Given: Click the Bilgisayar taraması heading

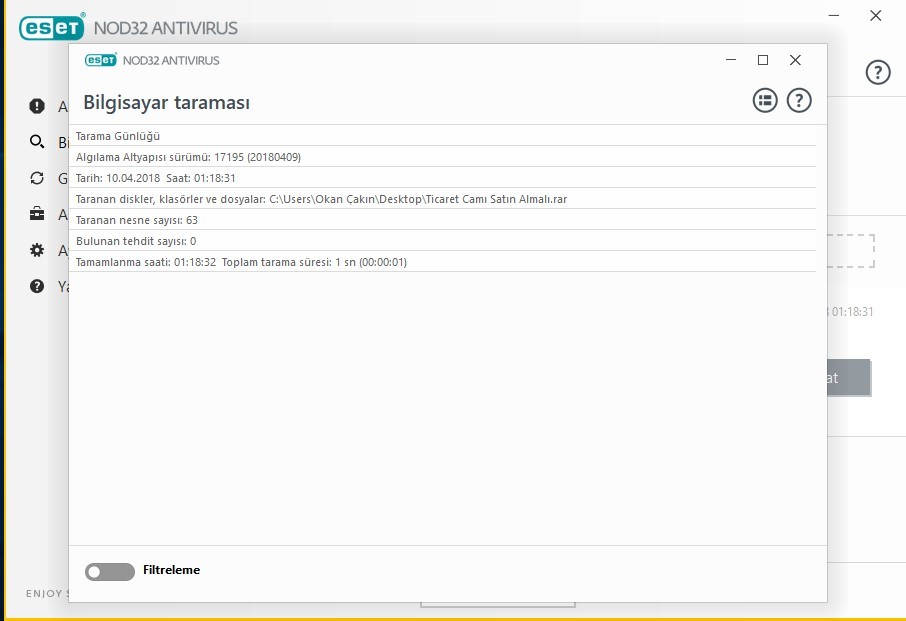Looking at the screenshot, I should tap(166, 102).
